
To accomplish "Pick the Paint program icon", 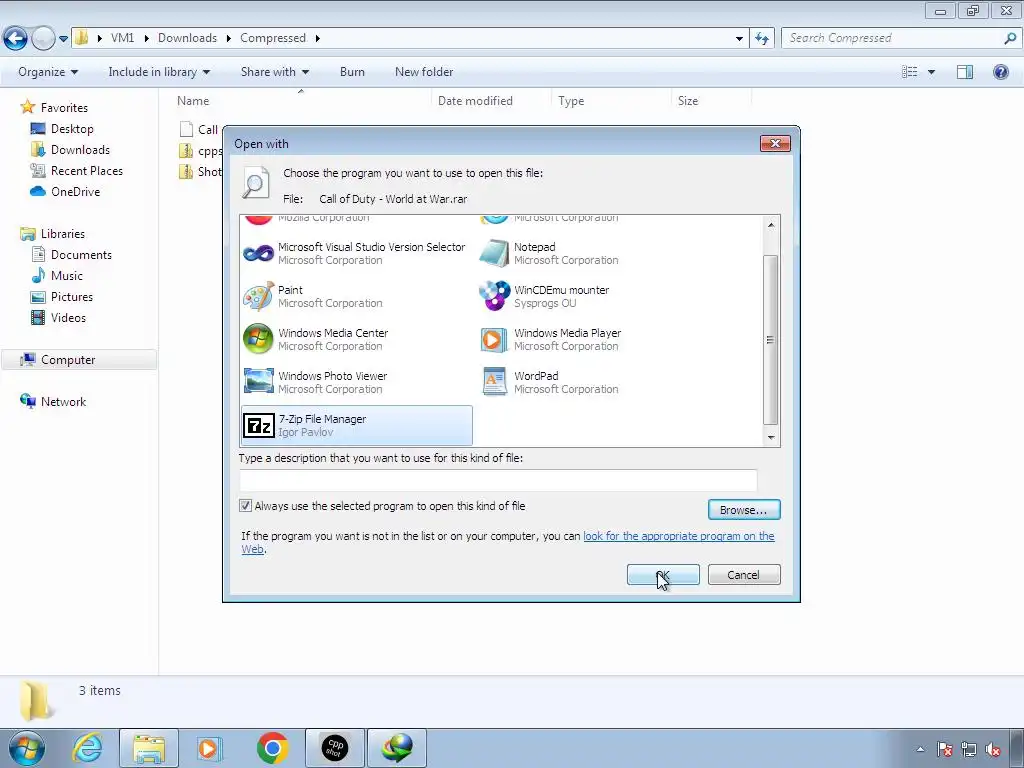I will point(259,296).
